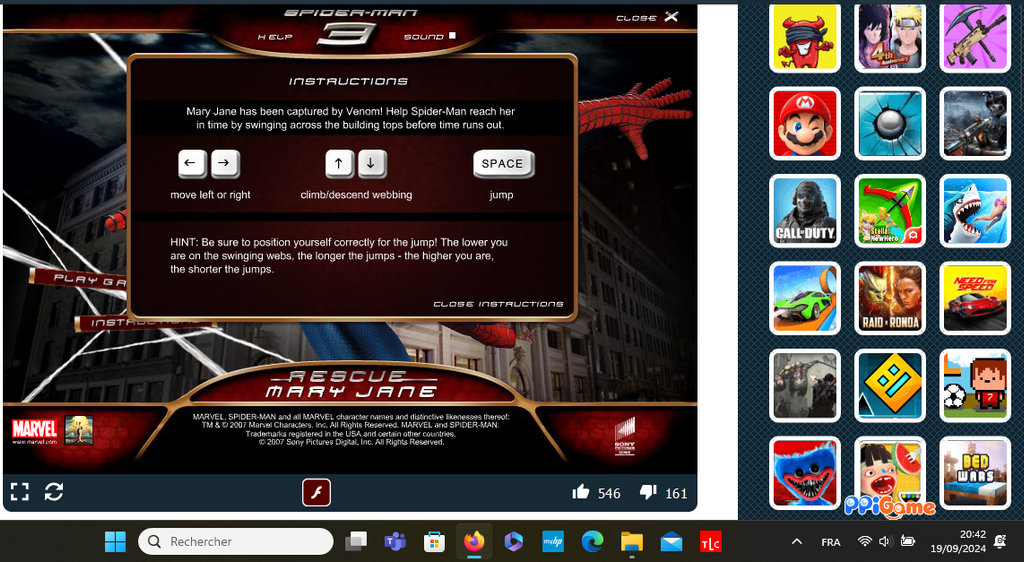Open Wi-Fi network settings in tray
Viewport: 1024px width, 562px height.
tap(865, 541)
